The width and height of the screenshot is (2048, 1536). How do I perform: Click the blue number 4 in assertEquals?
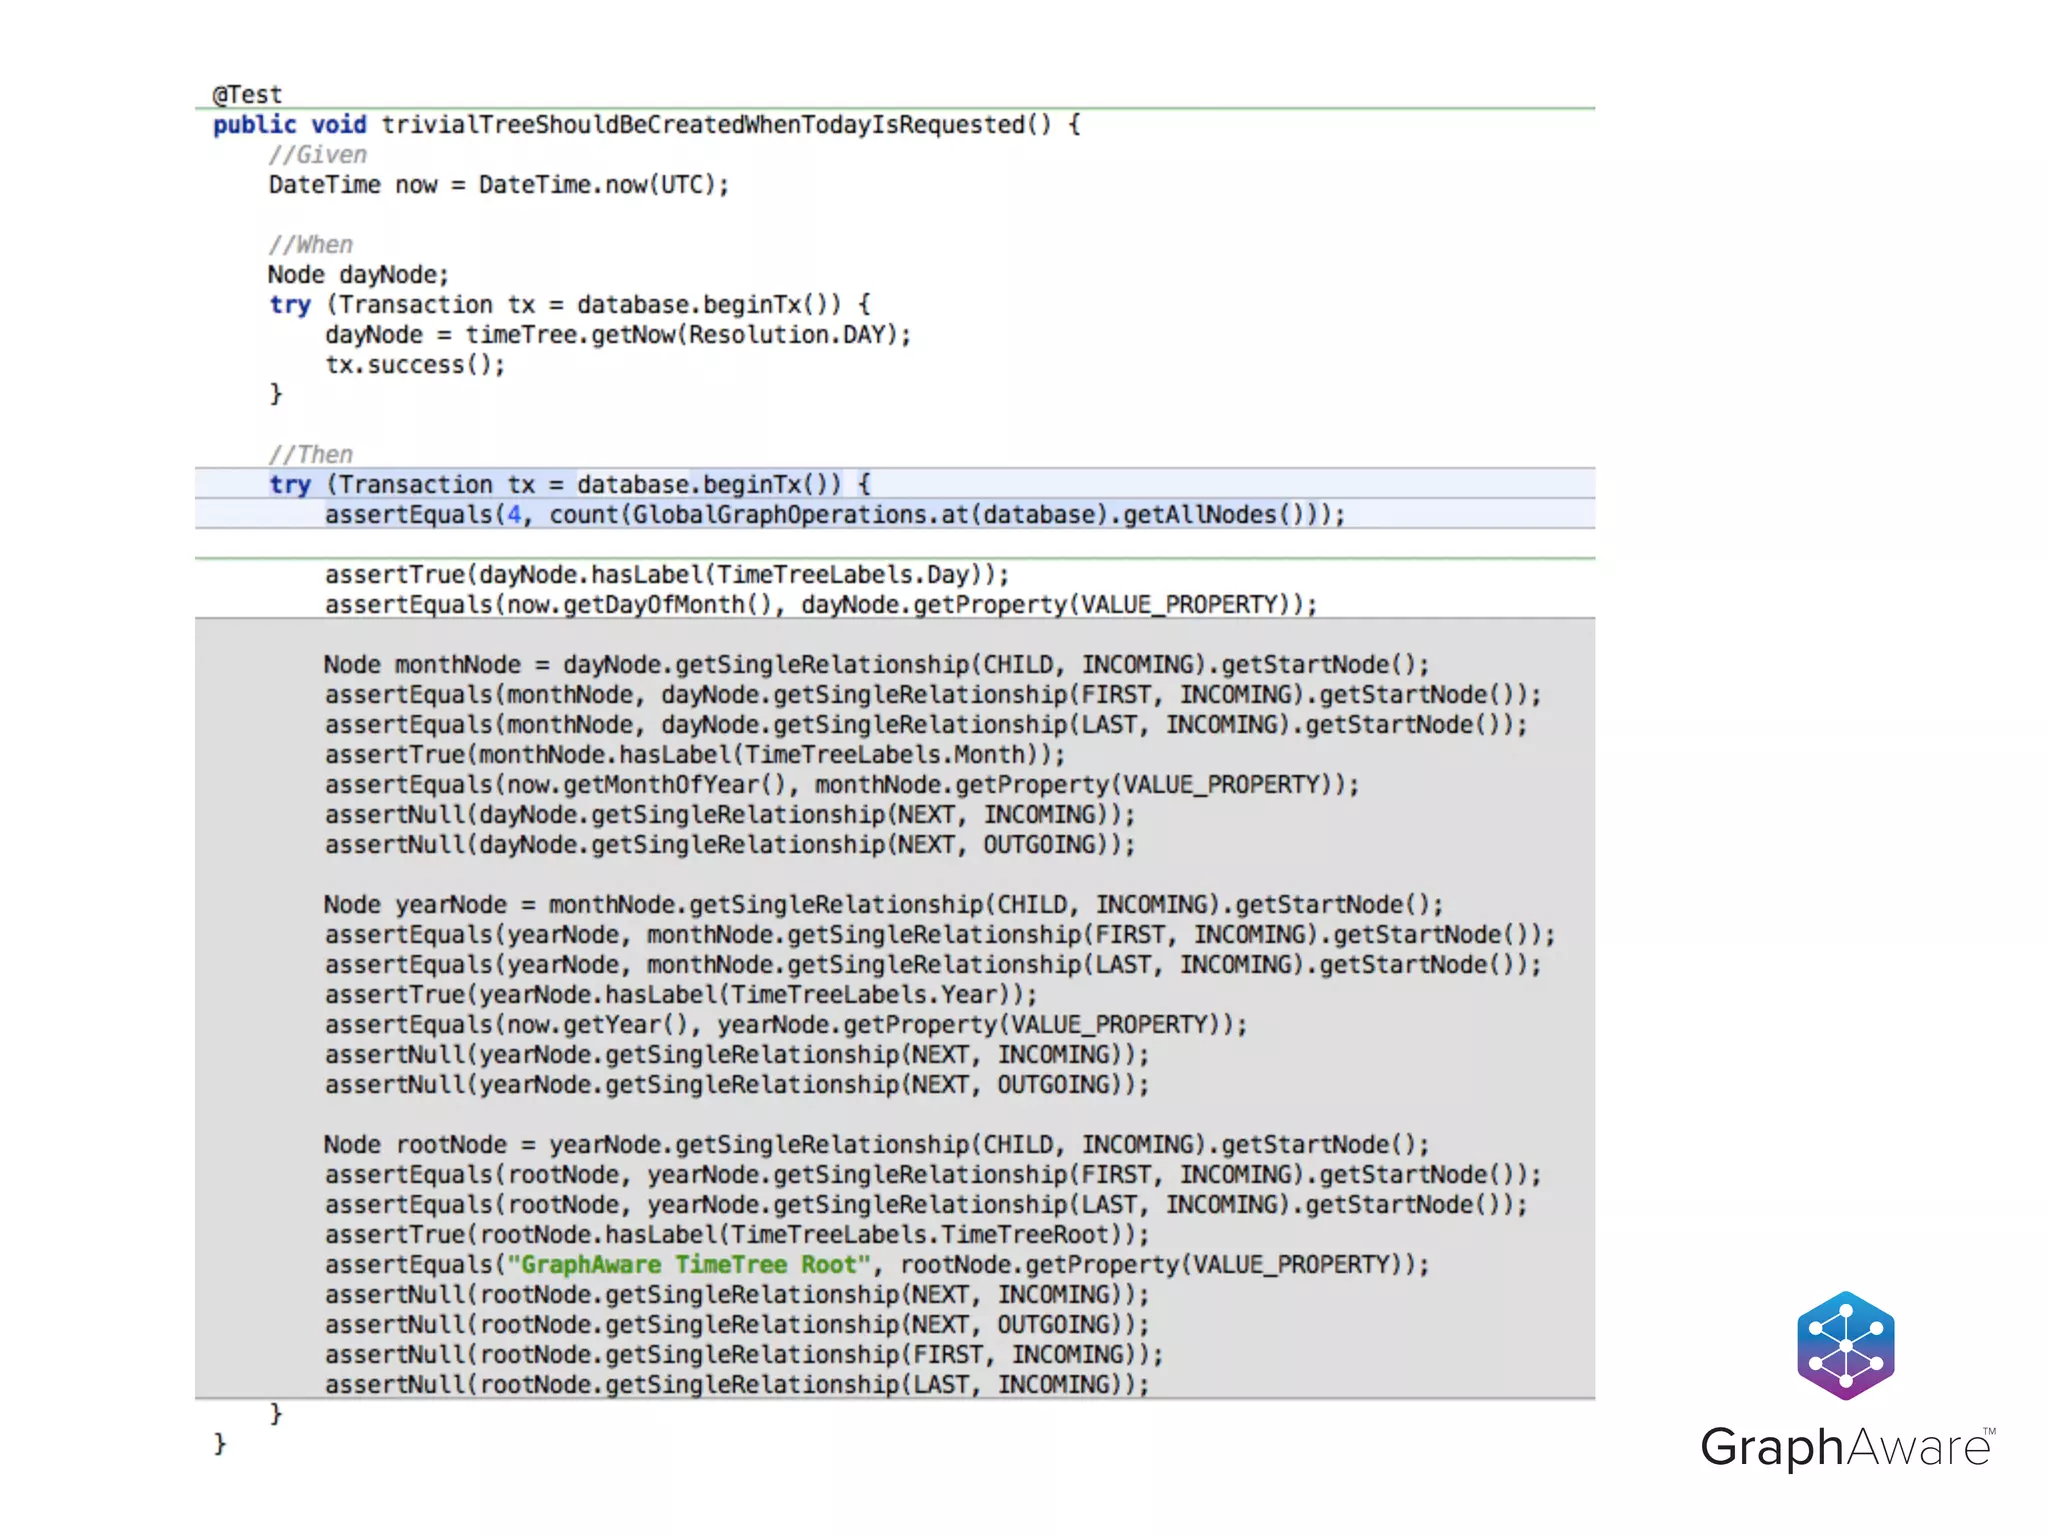pyautogui.click(x=514, y=515)
